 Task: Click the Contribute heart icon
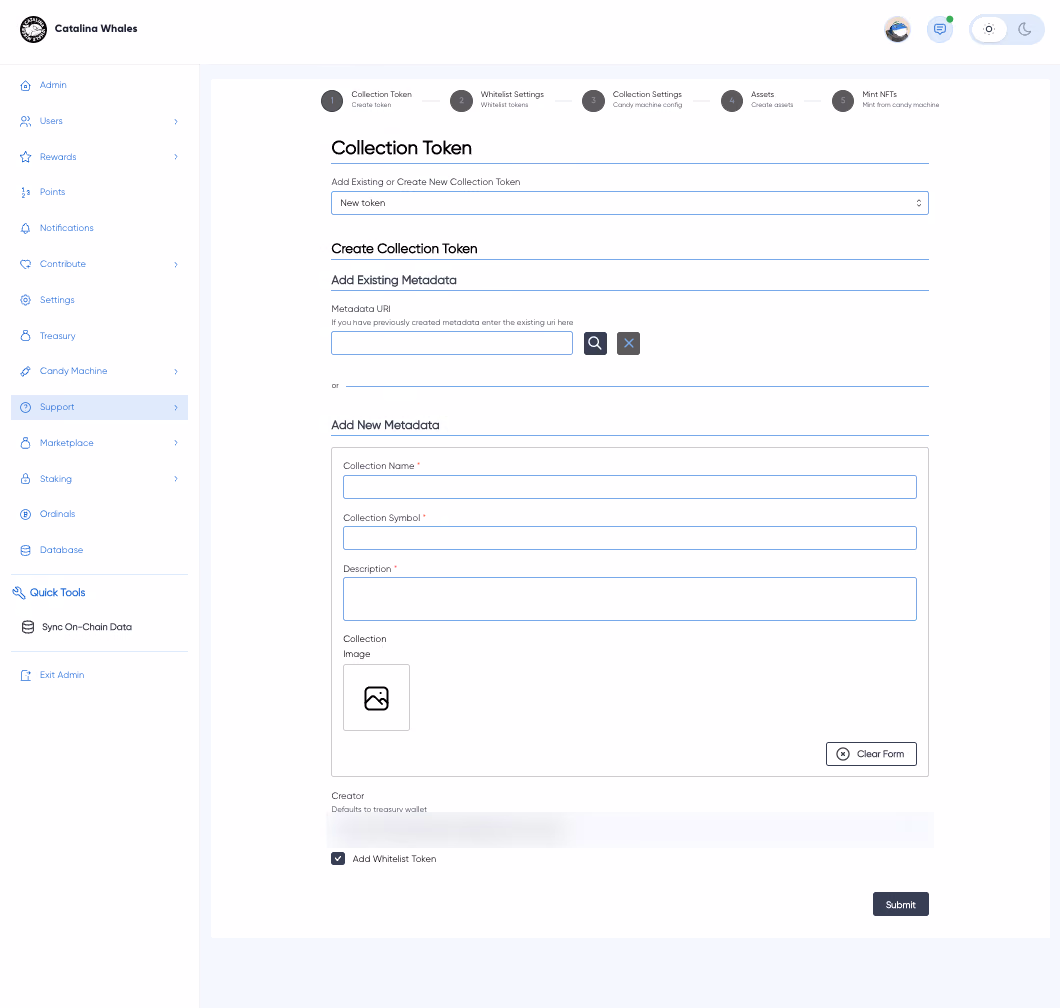tap(26, 264)
